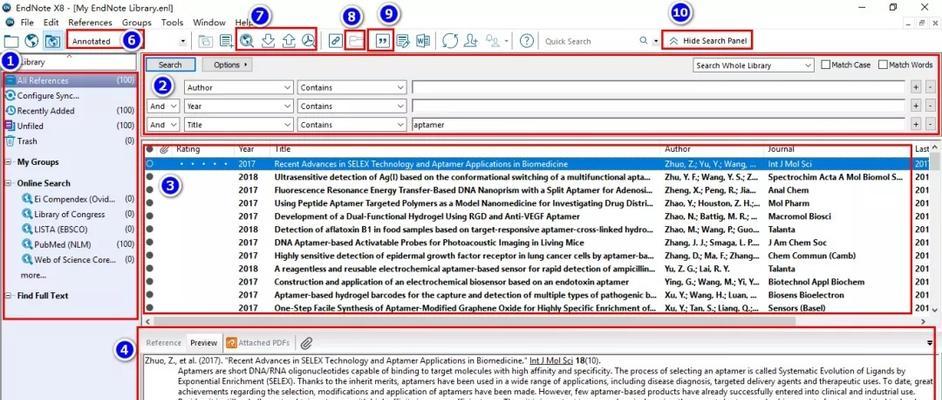Click the Return to Word Processor icon
The width and height of the screenshot is (942, 400).
(x=423, y=41)
